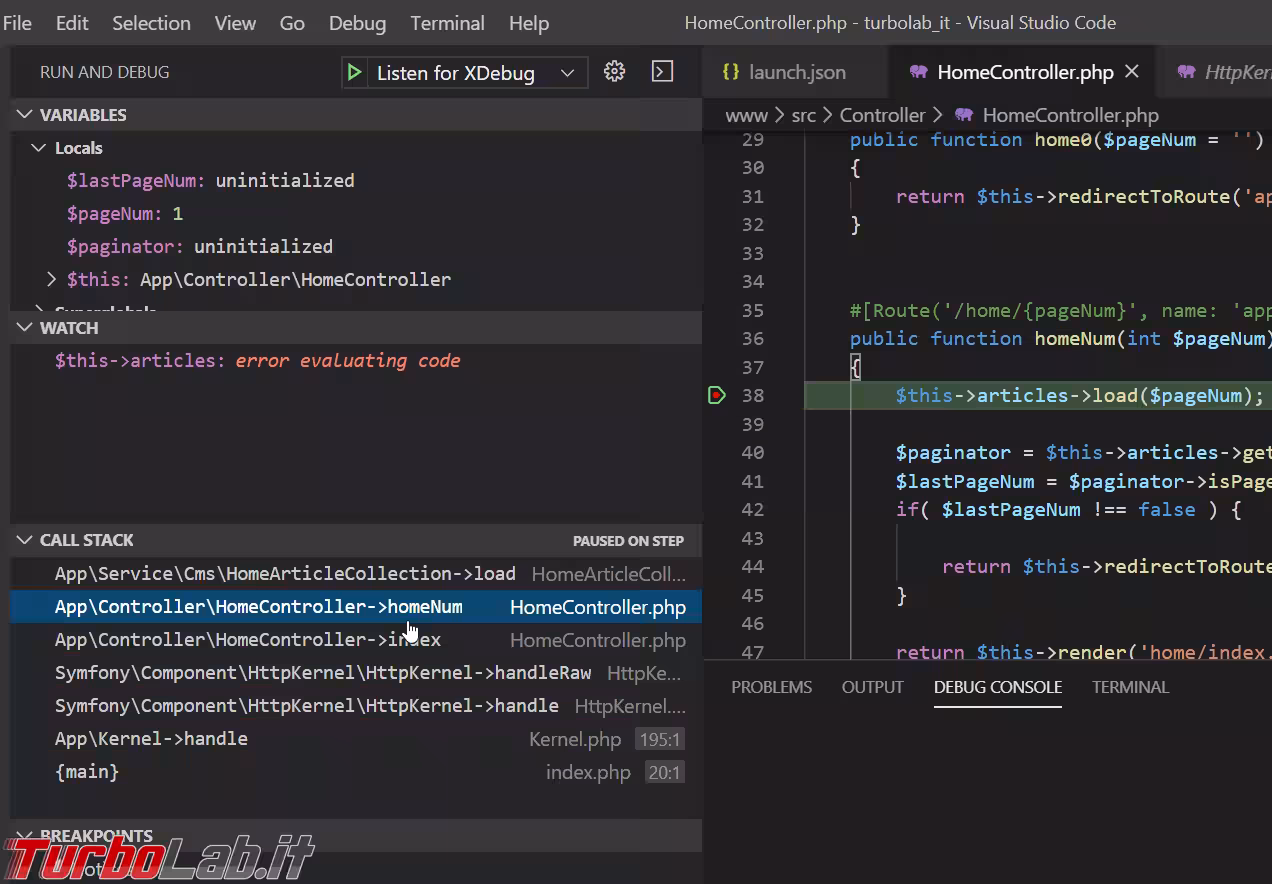
Task: Collapse the Locals scope
Action: coord(39,148)
